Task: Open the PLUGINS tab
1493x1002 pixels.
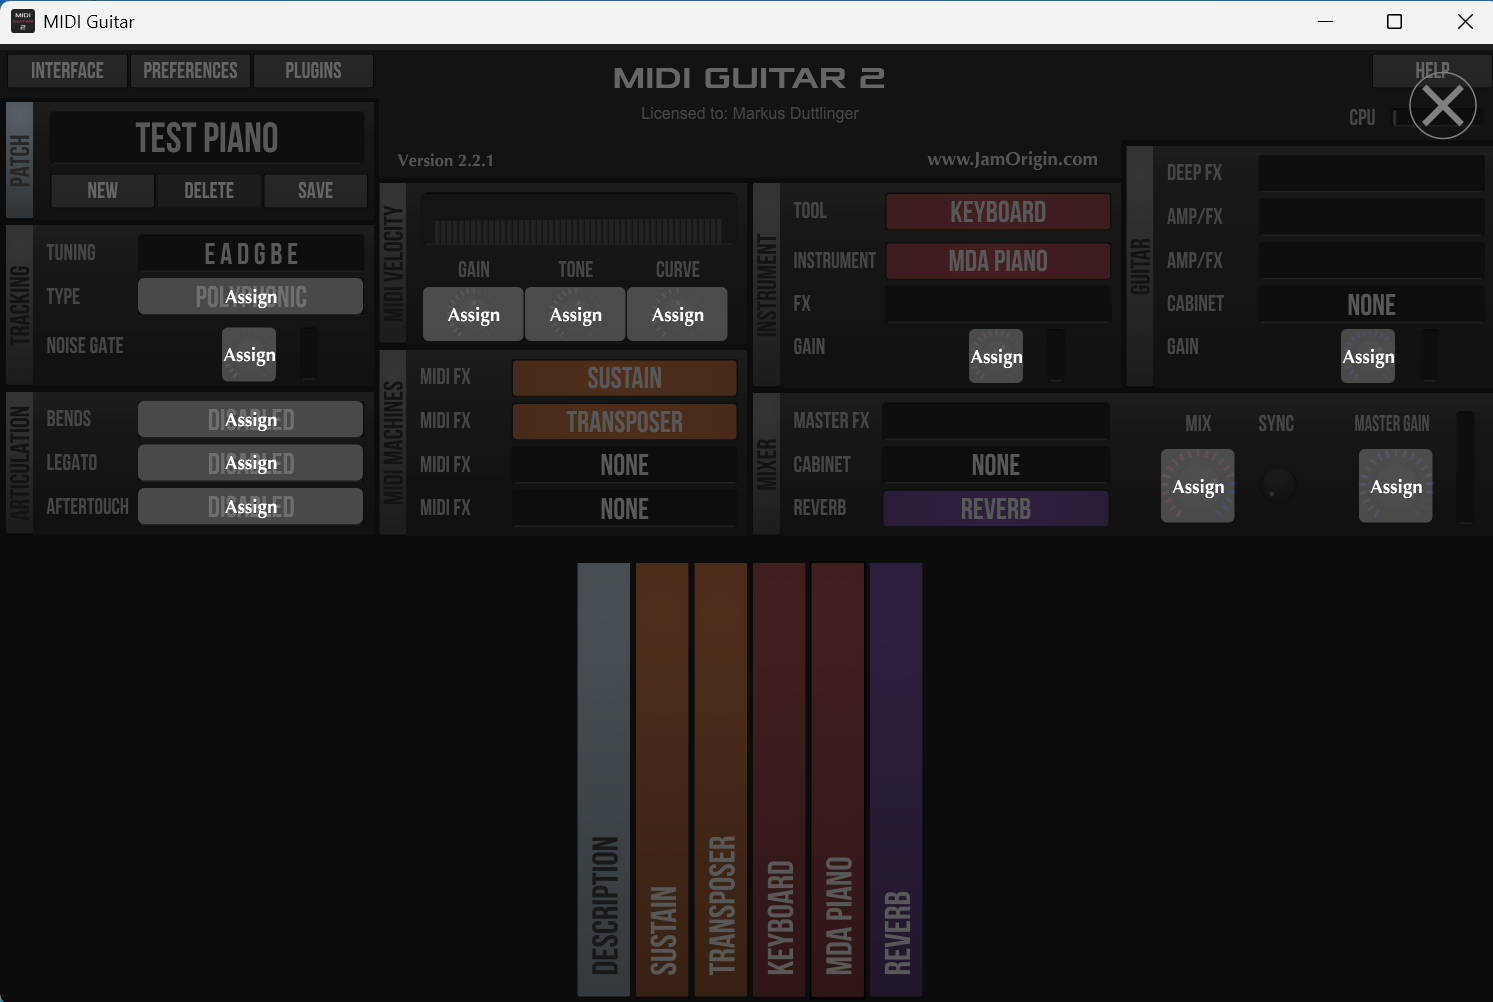Action: pos(313,71)
